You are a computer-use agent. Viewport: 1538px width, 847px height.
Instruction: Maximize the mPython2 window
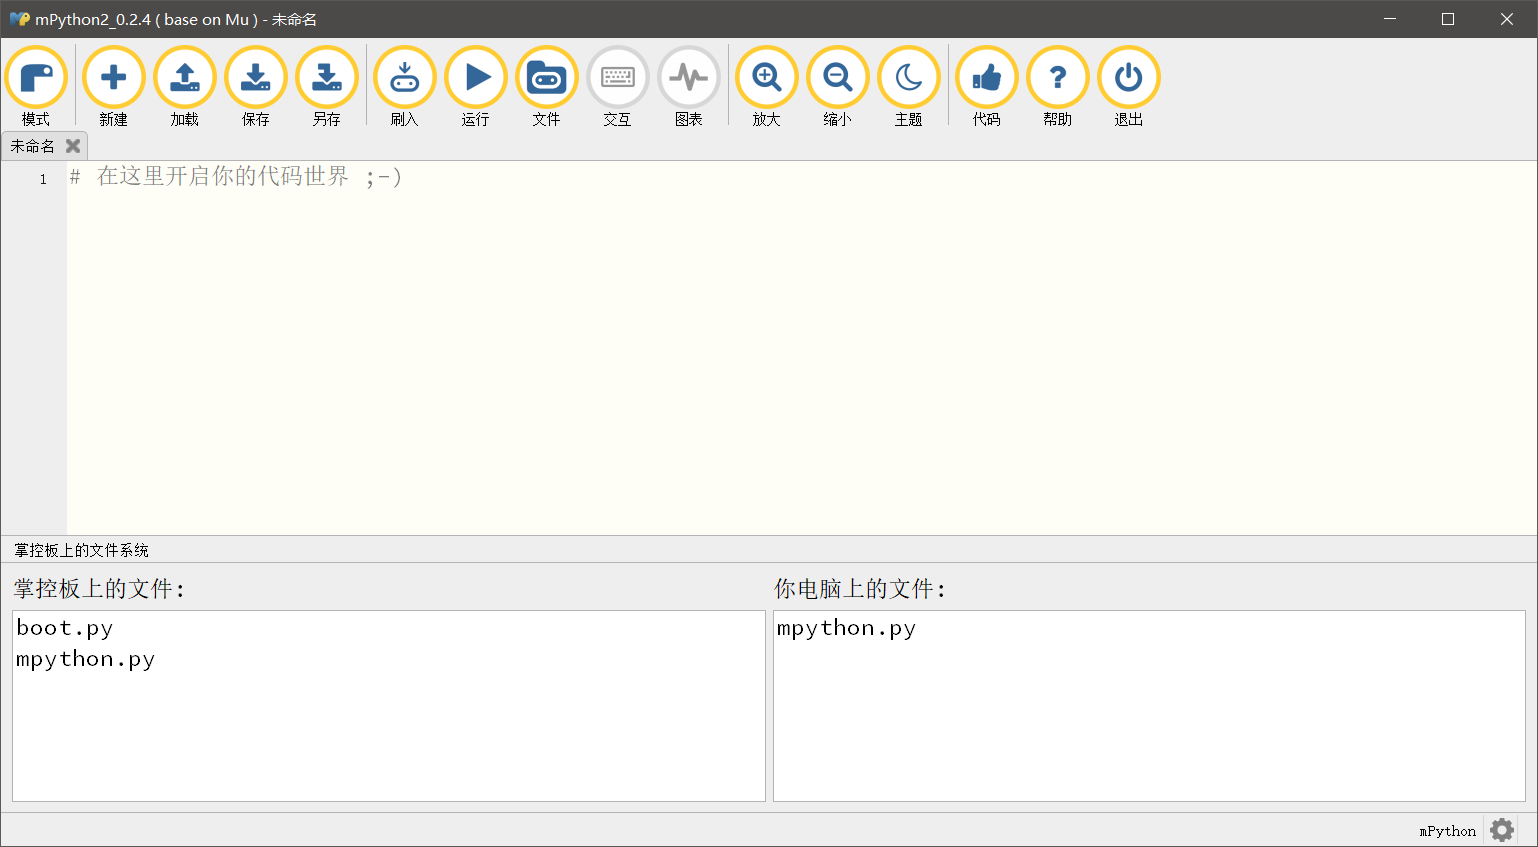(x=1447, y=19)
